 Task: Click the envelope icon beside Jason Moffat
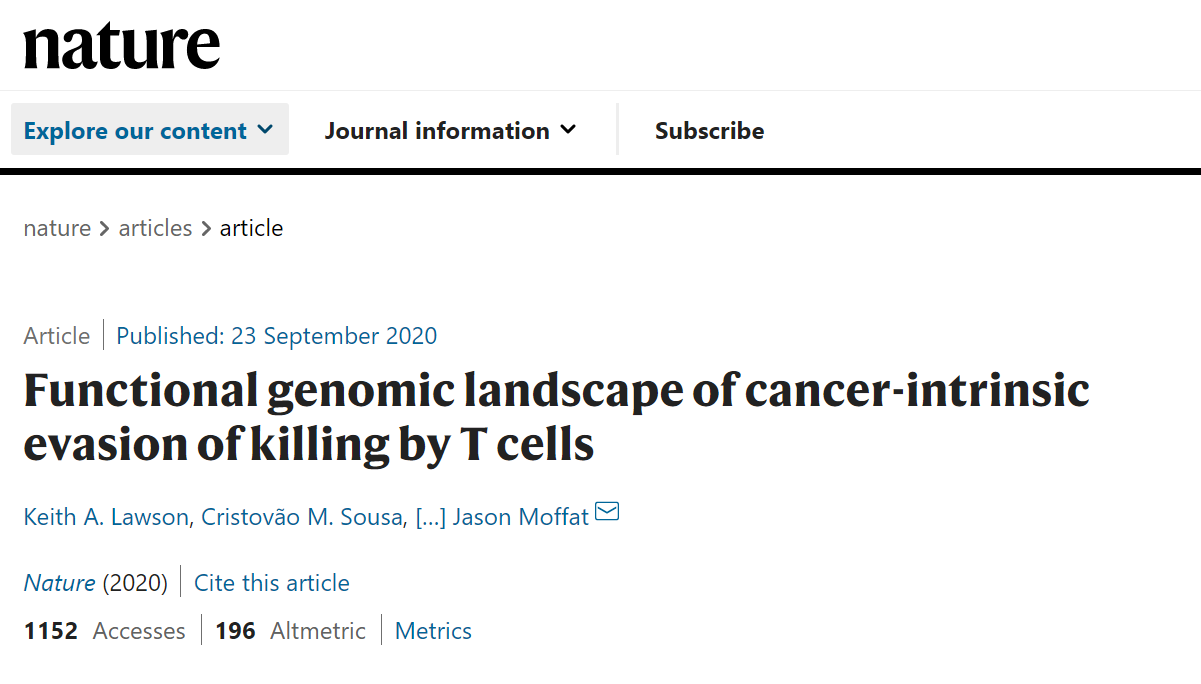(x=607, y=512)
